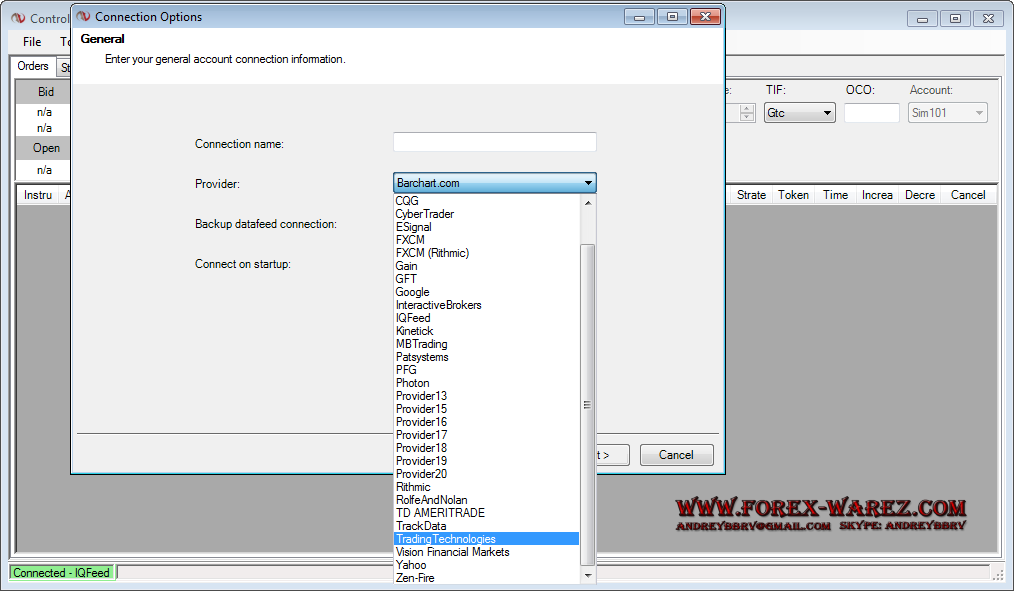Click the Connection name text field
The height and width of the screenshot is (591, 1014).
click(x=494, y=143)
